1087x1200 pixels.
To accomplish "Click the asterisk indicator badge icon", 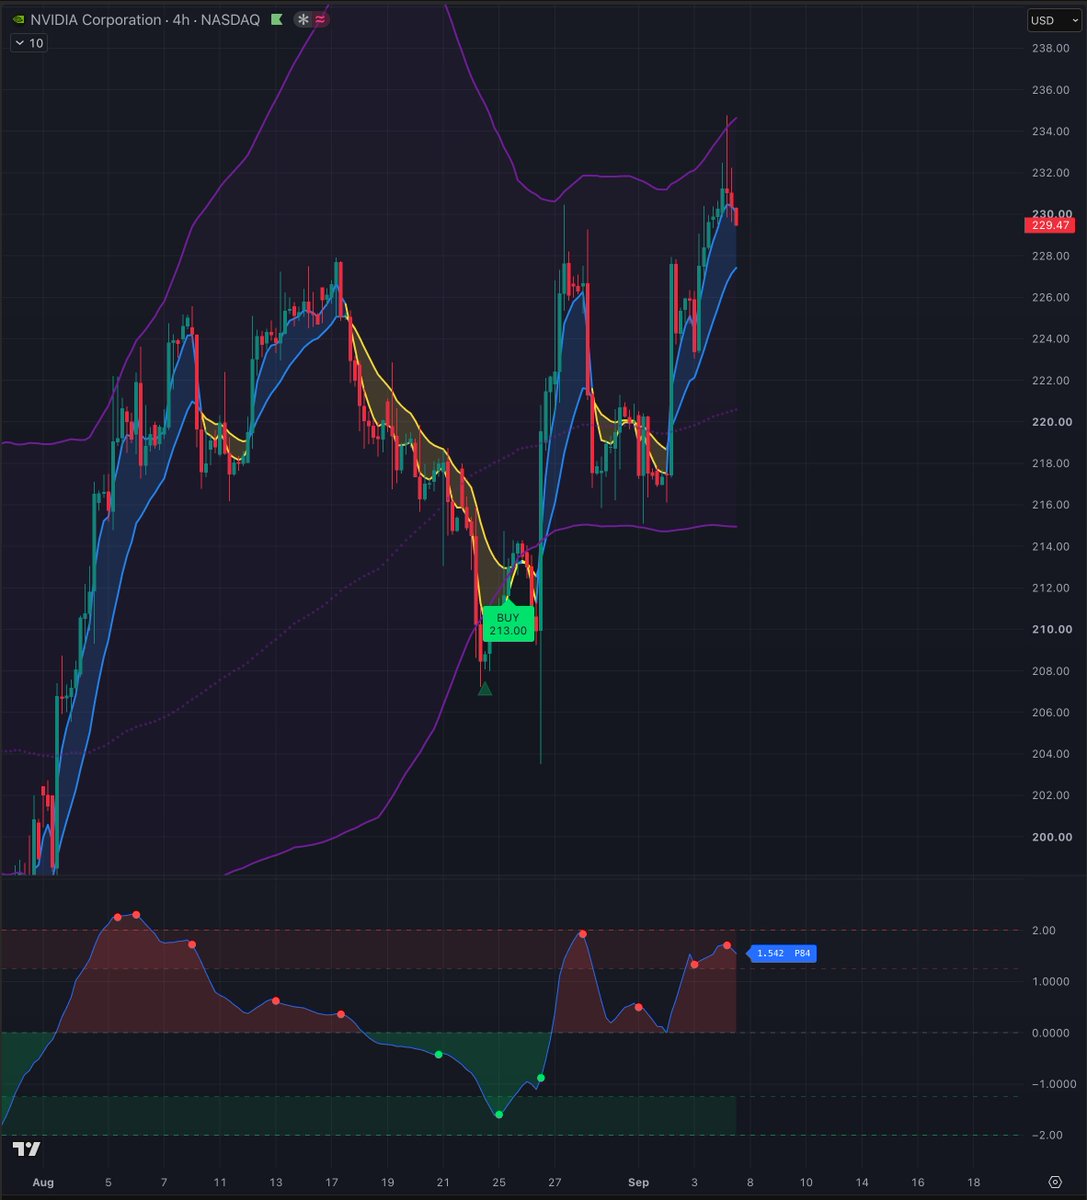I will [301, 20].
